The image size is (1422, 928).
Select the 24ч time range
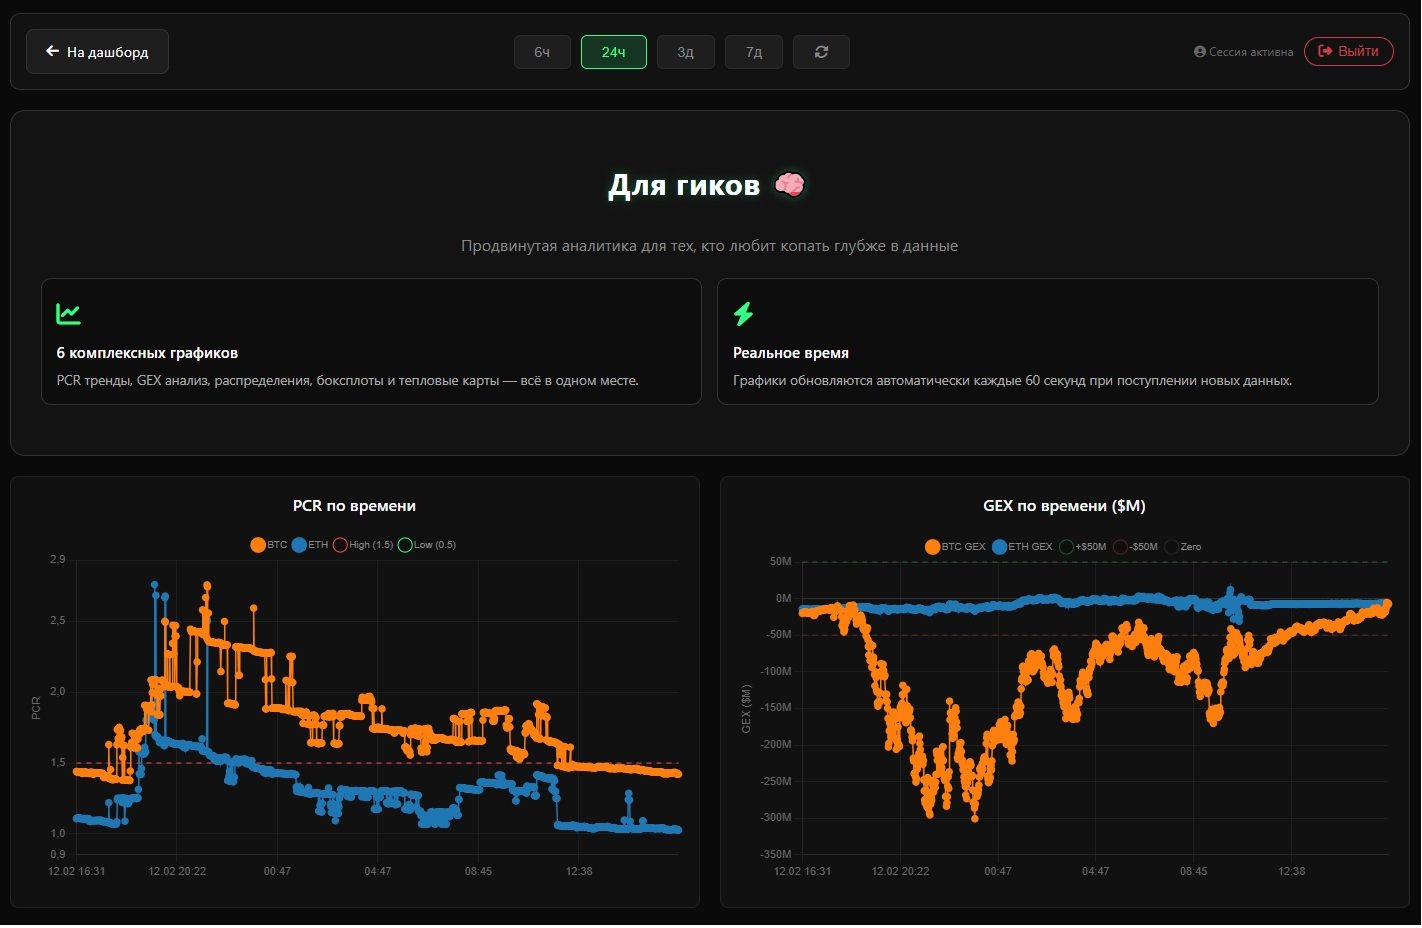click(613, 52)
